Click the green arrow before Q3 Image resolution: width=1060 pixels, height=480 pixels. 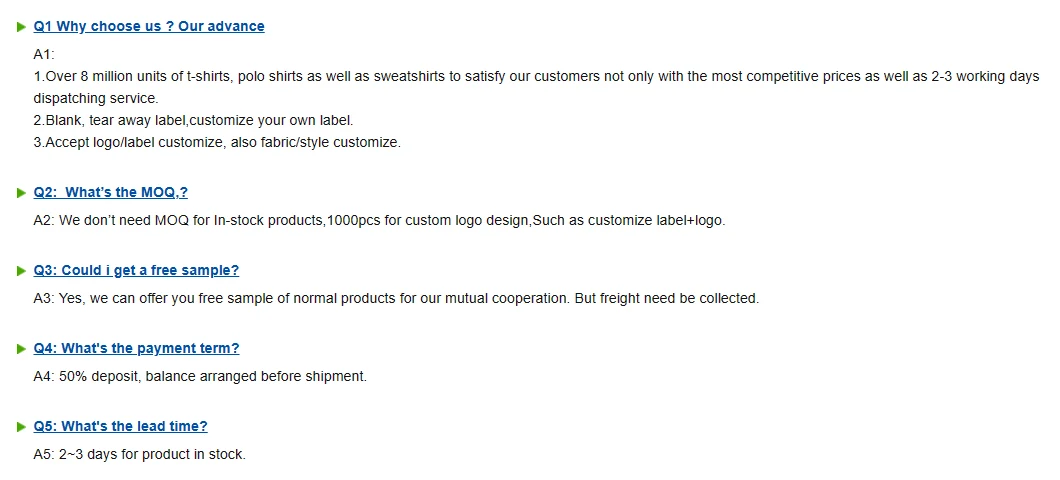click(x=22, y=271)
